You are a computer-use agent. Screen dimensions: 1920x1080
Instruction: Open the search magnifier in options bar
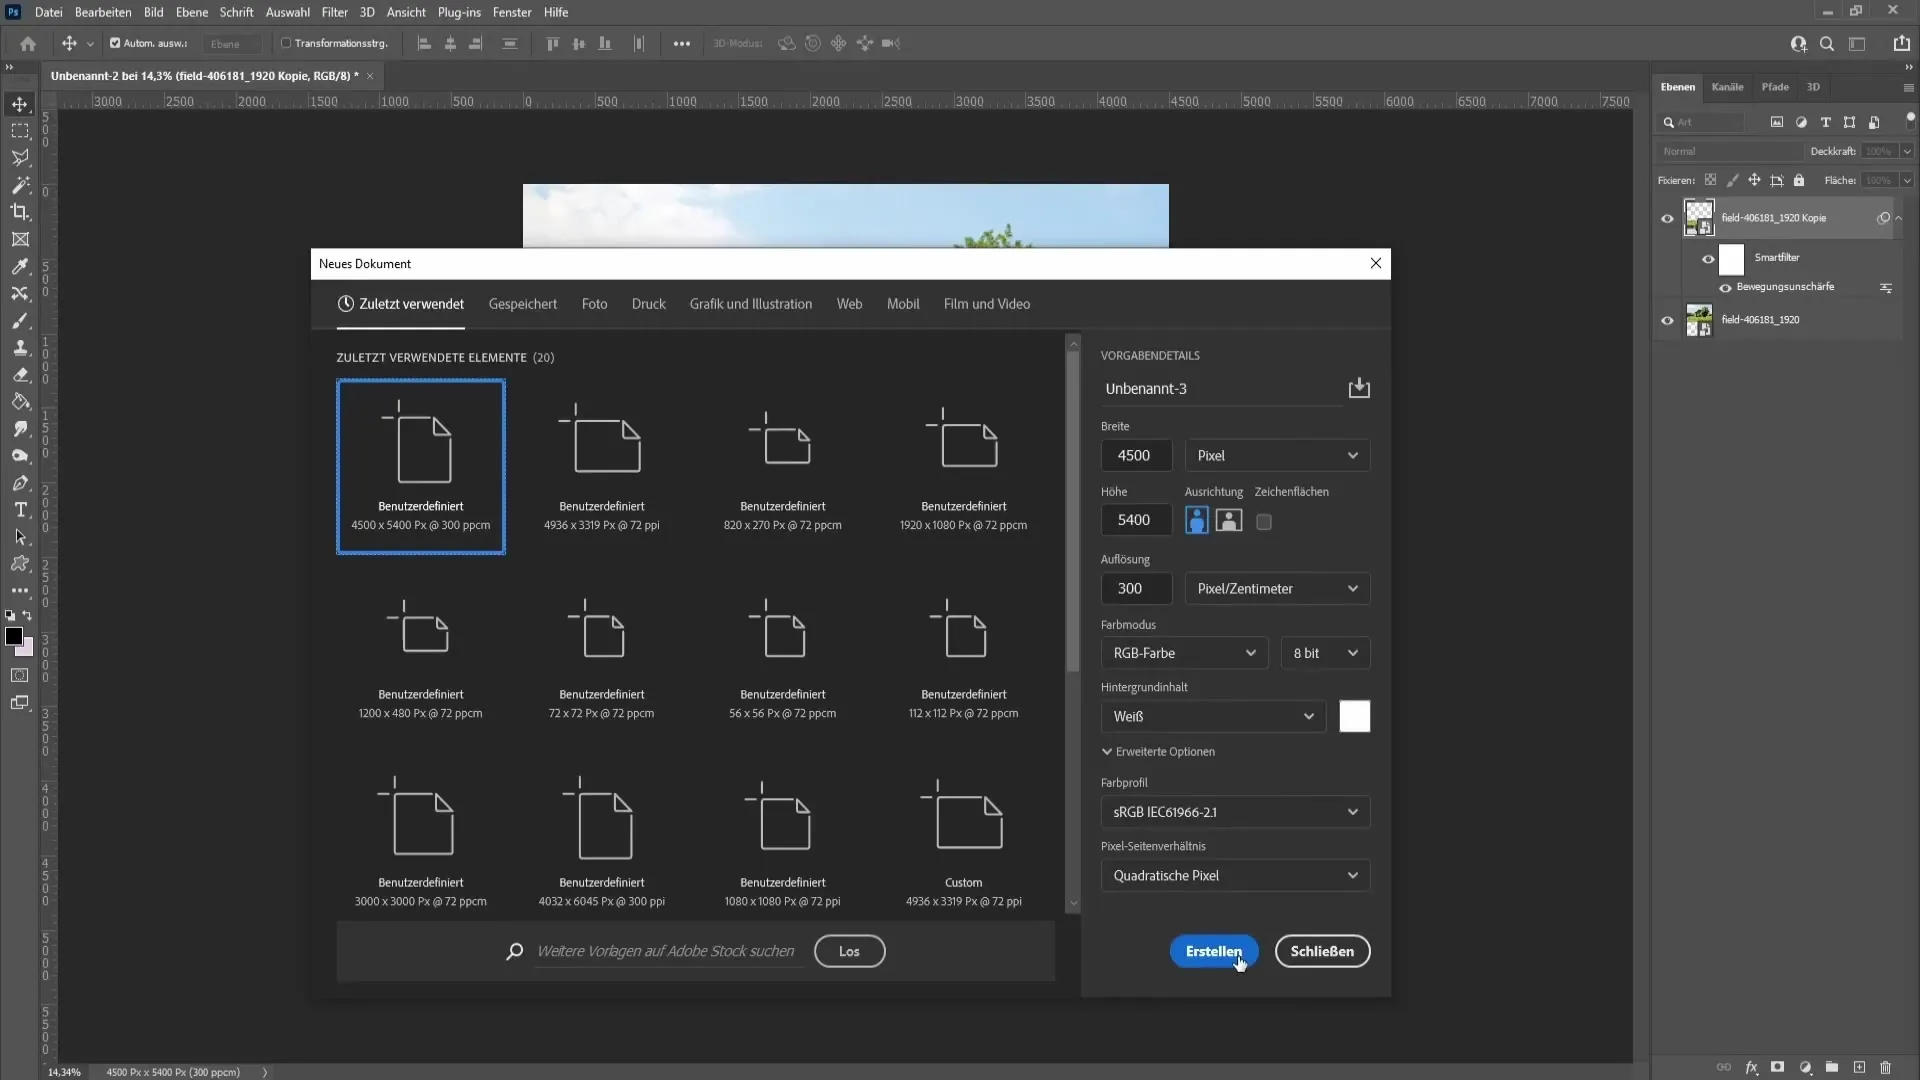(1827, 43)
